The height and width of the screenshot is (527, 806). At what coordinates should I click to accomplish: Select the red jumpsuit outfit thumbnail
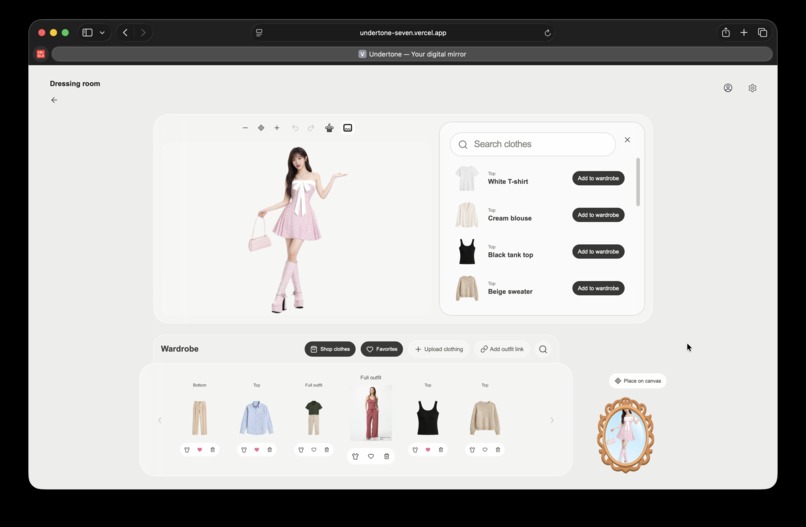point(371,413)
